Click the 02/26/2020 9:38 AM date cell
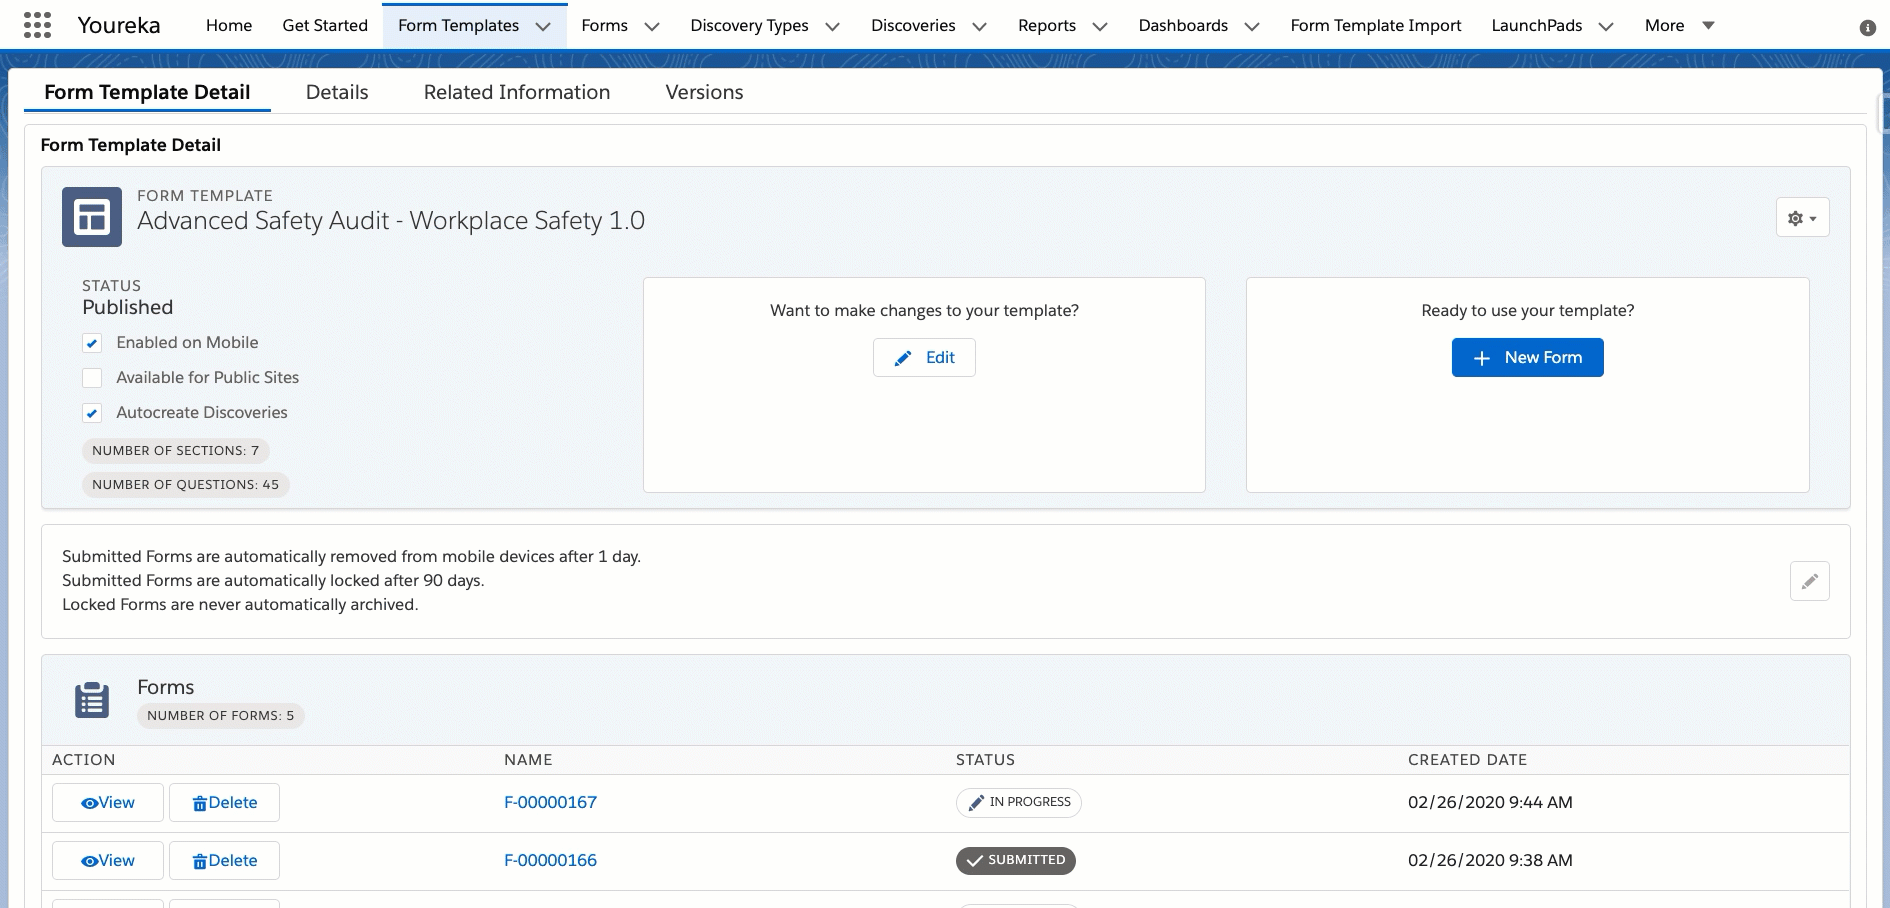Image resolution: width=1890 pixels, height=908 pixels. point(1490,860)
